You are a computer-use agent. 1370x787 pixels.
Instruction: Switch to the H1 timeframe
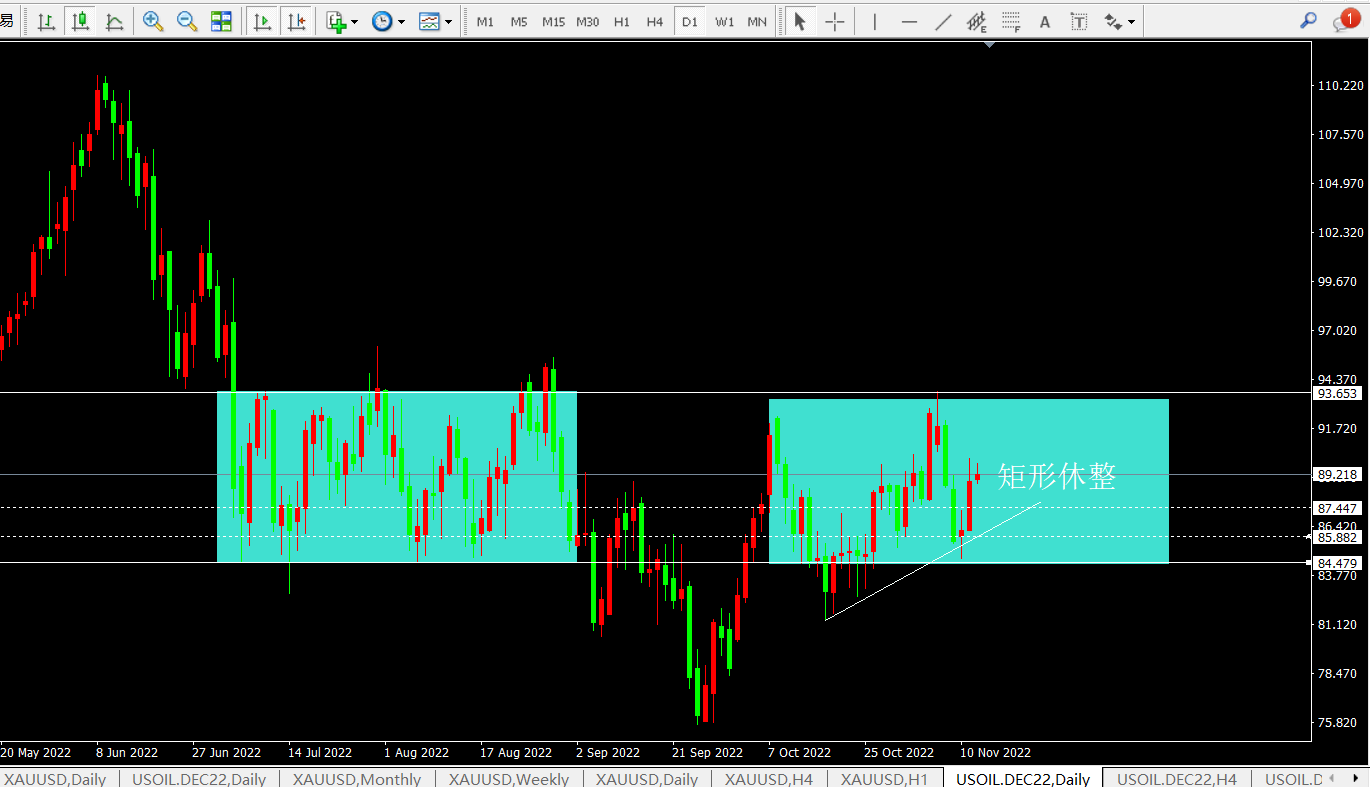click(622, 21)
